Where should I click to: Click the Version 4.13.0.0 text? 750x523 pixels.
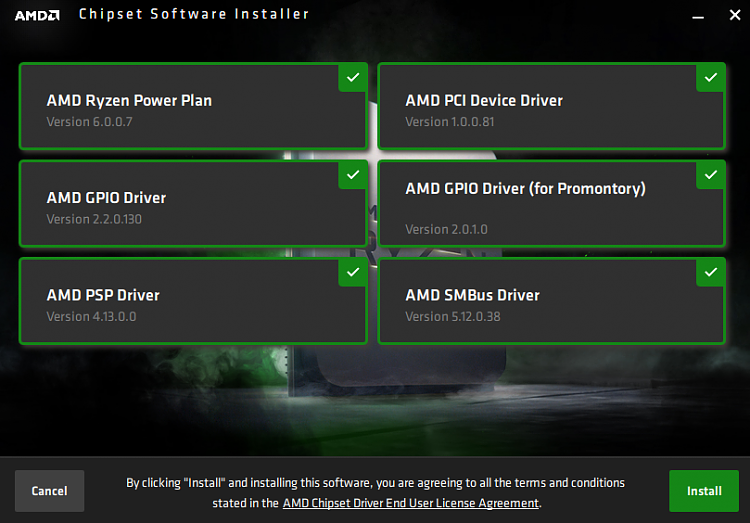(x=91, y=317)
